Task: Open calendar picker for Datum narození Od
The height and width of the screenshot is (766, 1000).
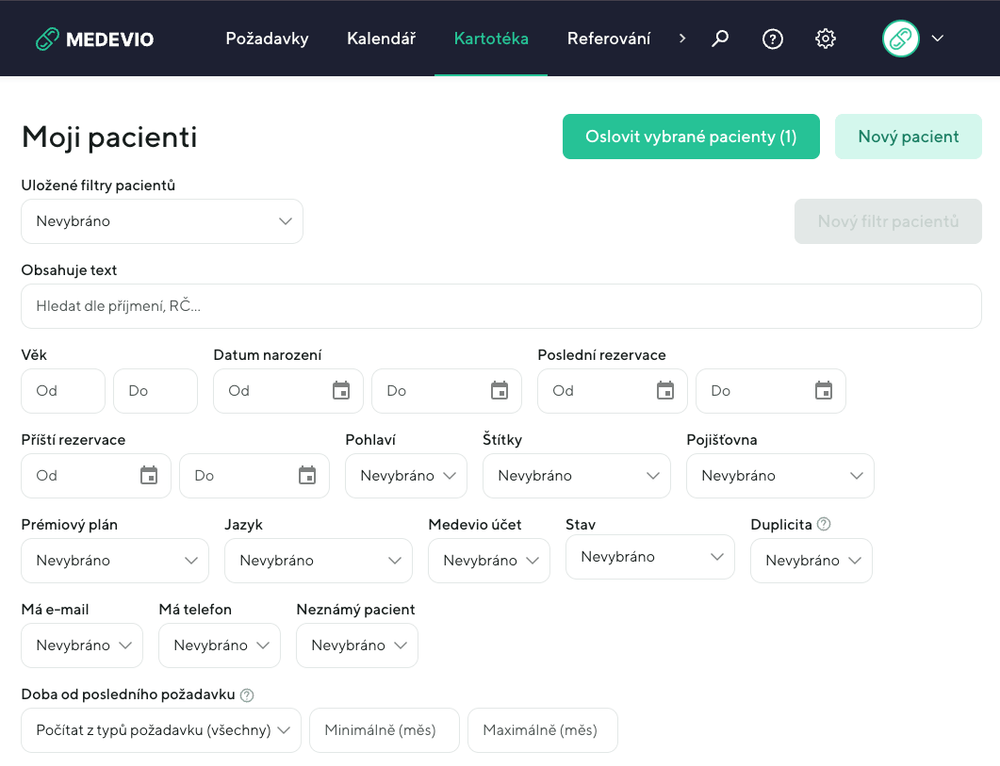Action: pos(341,391)
